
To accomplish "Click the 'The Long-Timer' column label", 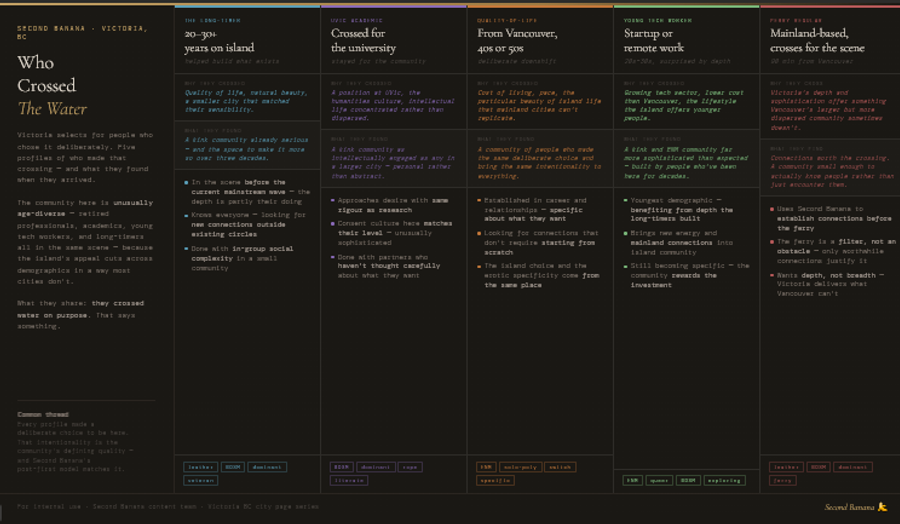I will click(x=212, y=20).
